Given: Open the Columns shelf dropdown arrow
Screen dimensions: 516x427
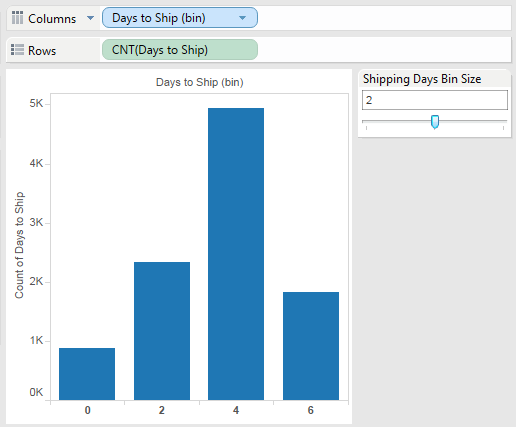Looking at the screenshot, I should [90, 18].
